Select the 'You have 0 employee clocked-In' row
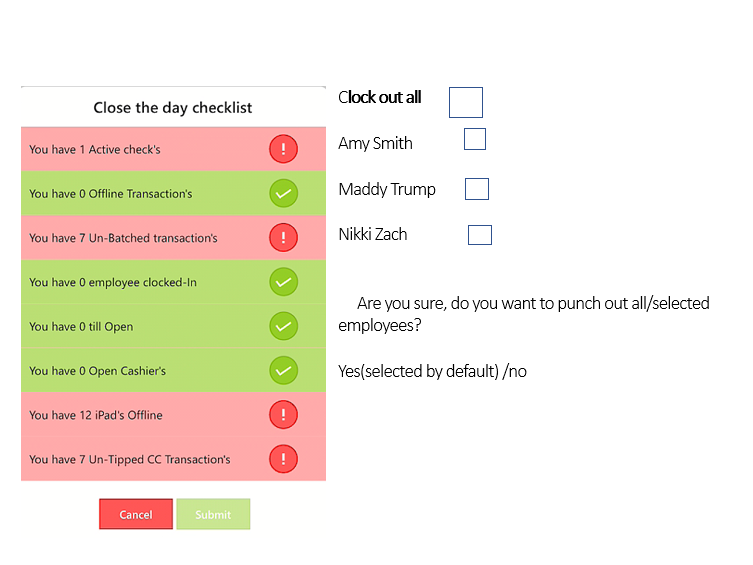Screen dimensions: 753x565 coord(173,282)
